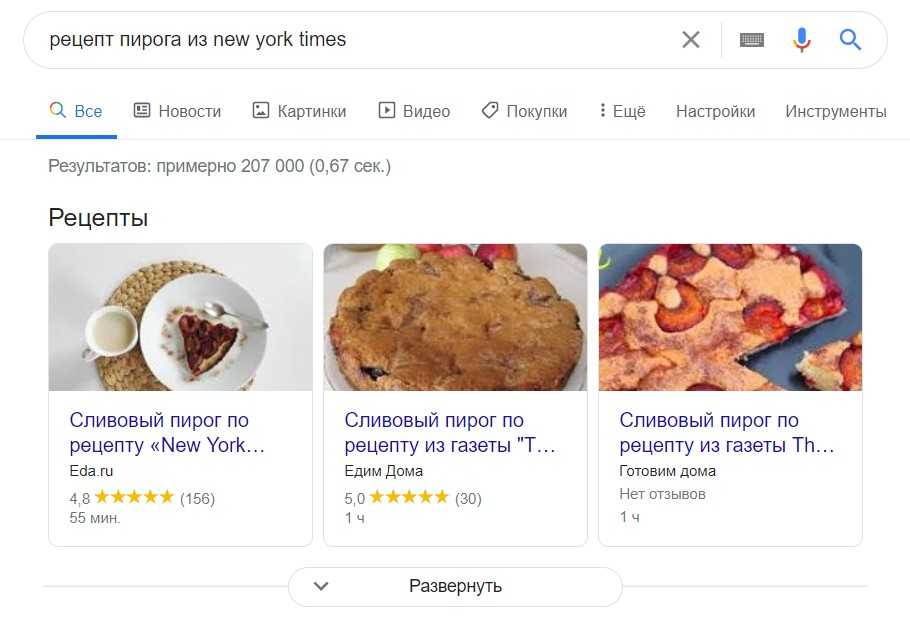This screenshot has width=910, height=621.
Task: Clear the search query with the X icon
Action: [690, 40]
